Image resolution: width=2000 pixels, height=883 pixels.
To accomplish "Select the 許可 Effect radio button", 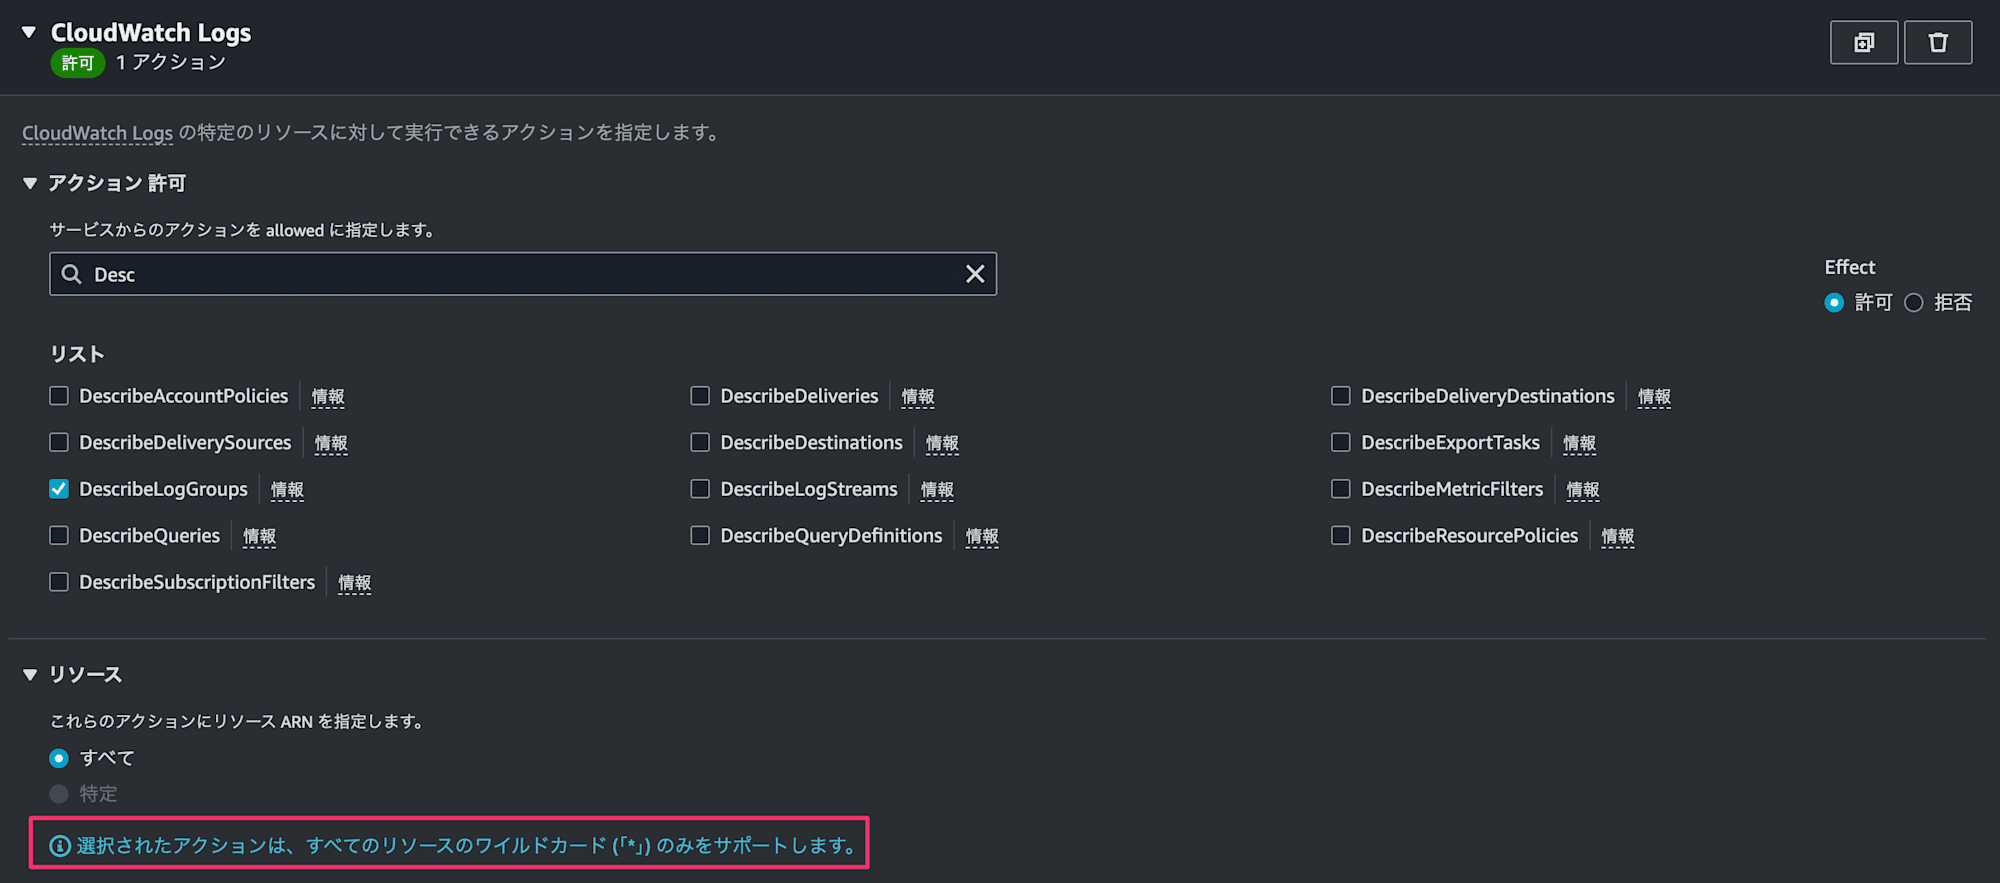I will [1834, 302].
